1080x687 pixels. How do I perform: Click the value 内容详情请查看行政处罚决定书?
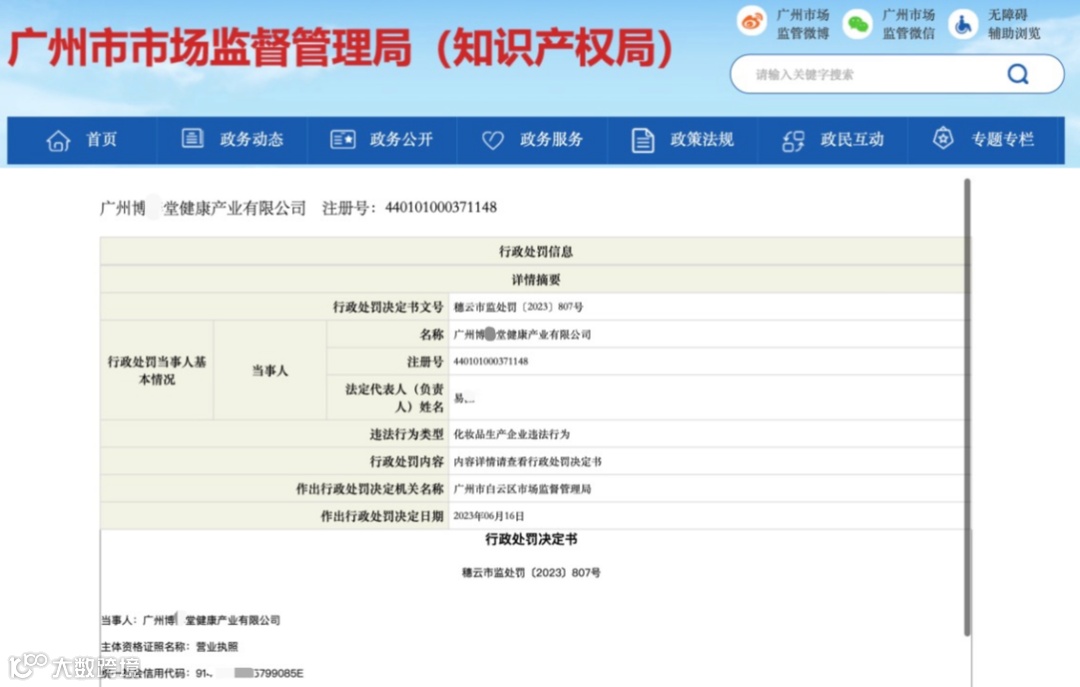coord(527,462)
